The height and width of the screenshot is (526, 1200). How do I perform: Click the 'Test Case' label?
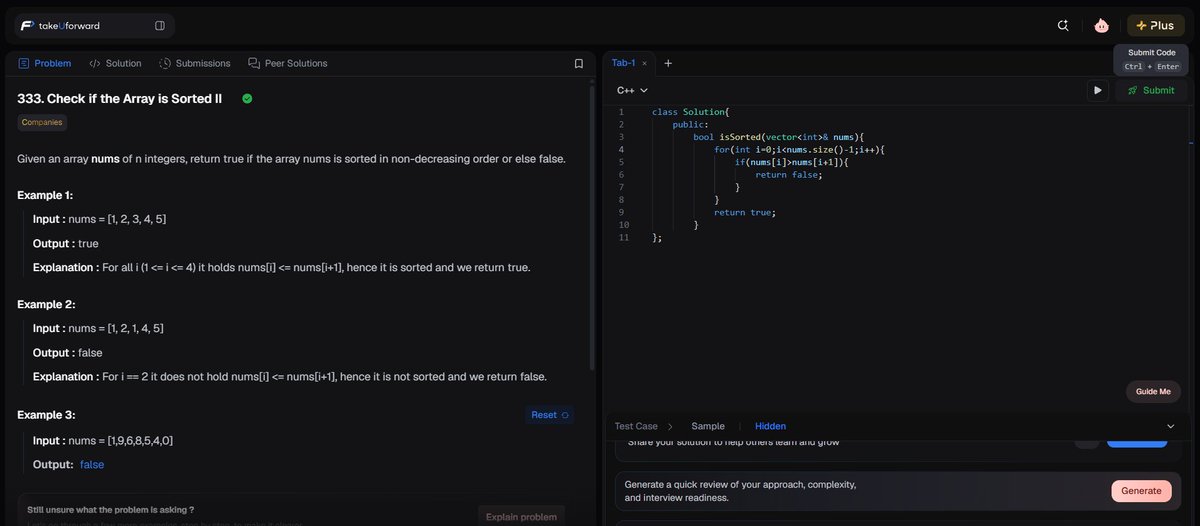(x=636, y=426)
